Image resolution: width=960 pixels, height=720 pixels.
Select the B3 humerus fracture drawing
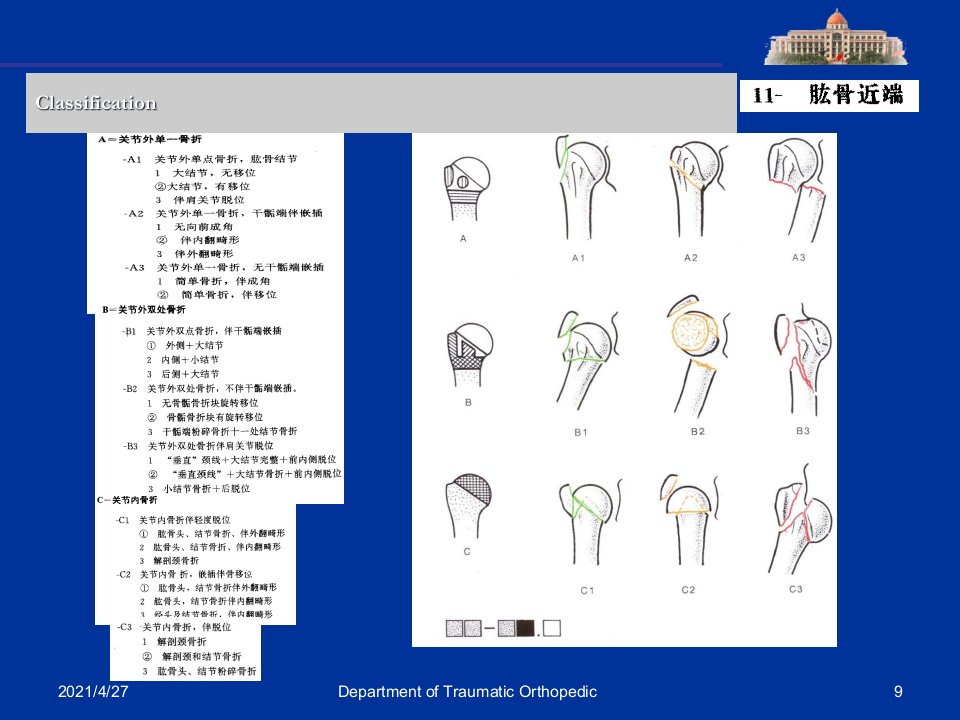pyautogui.click(x=803, y=361)
